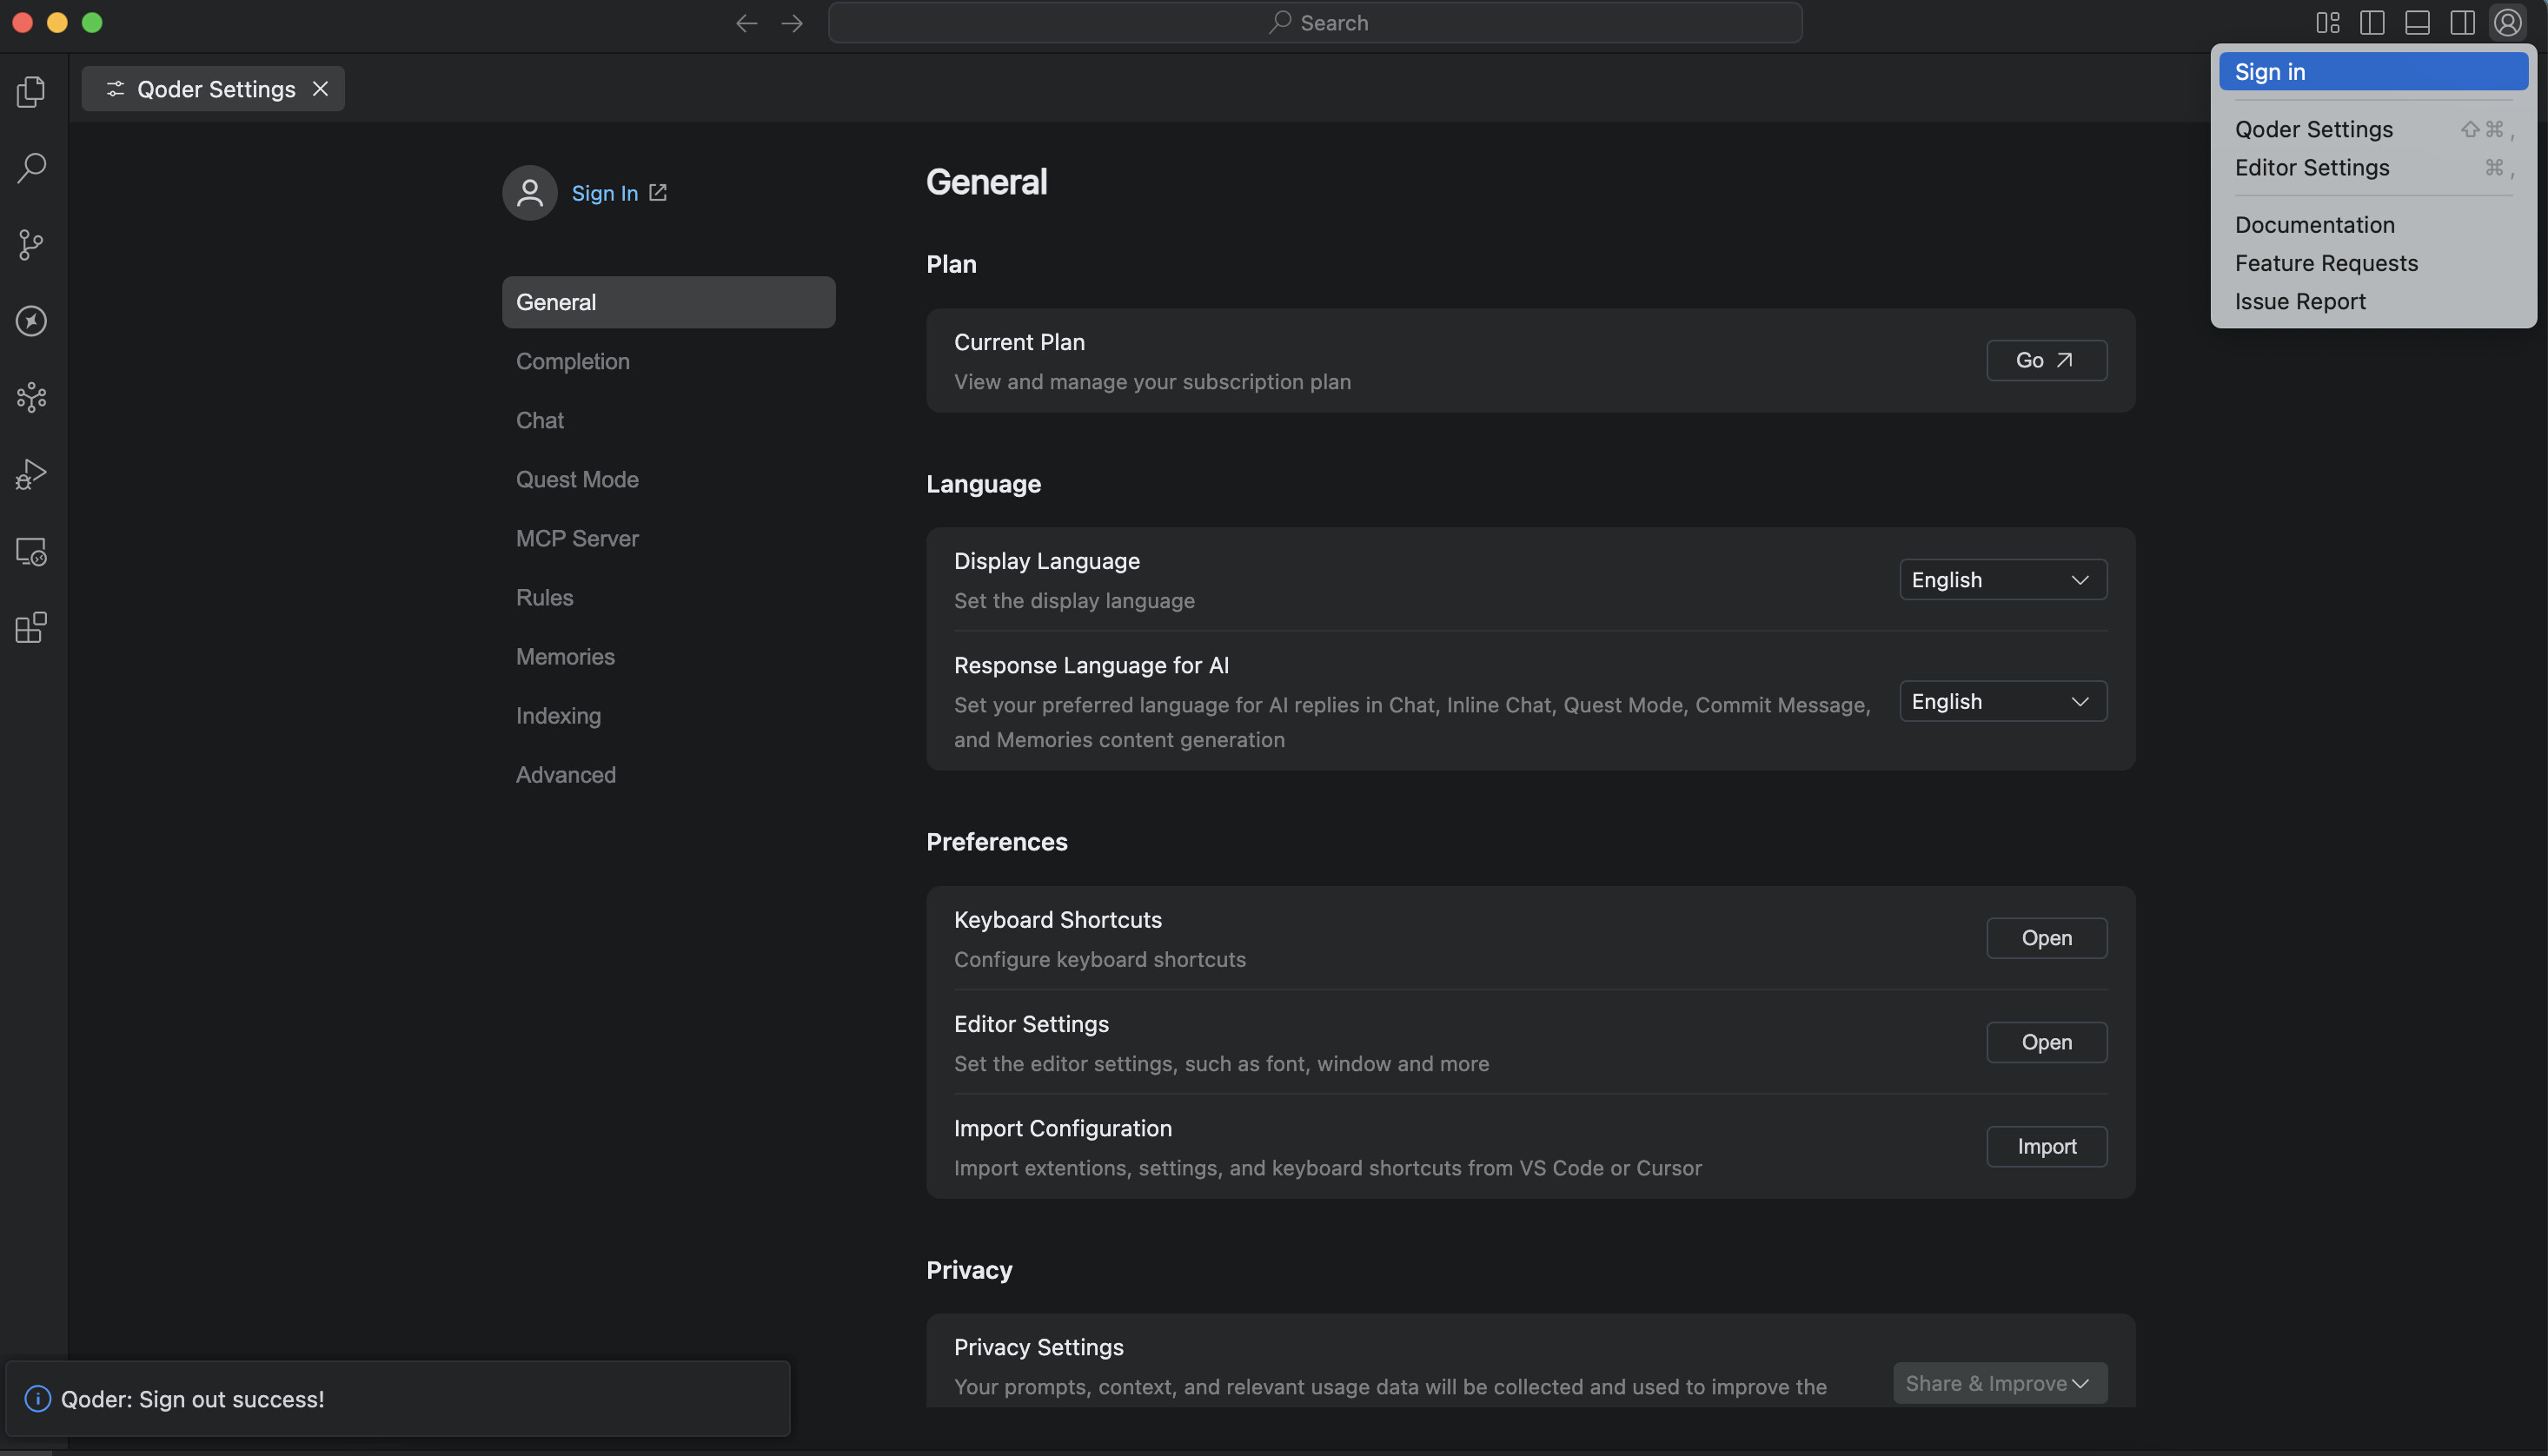Select Documentation in the account menu
The image size is (2548, 1456).
pyautogui.click(x=2314, y=225)
